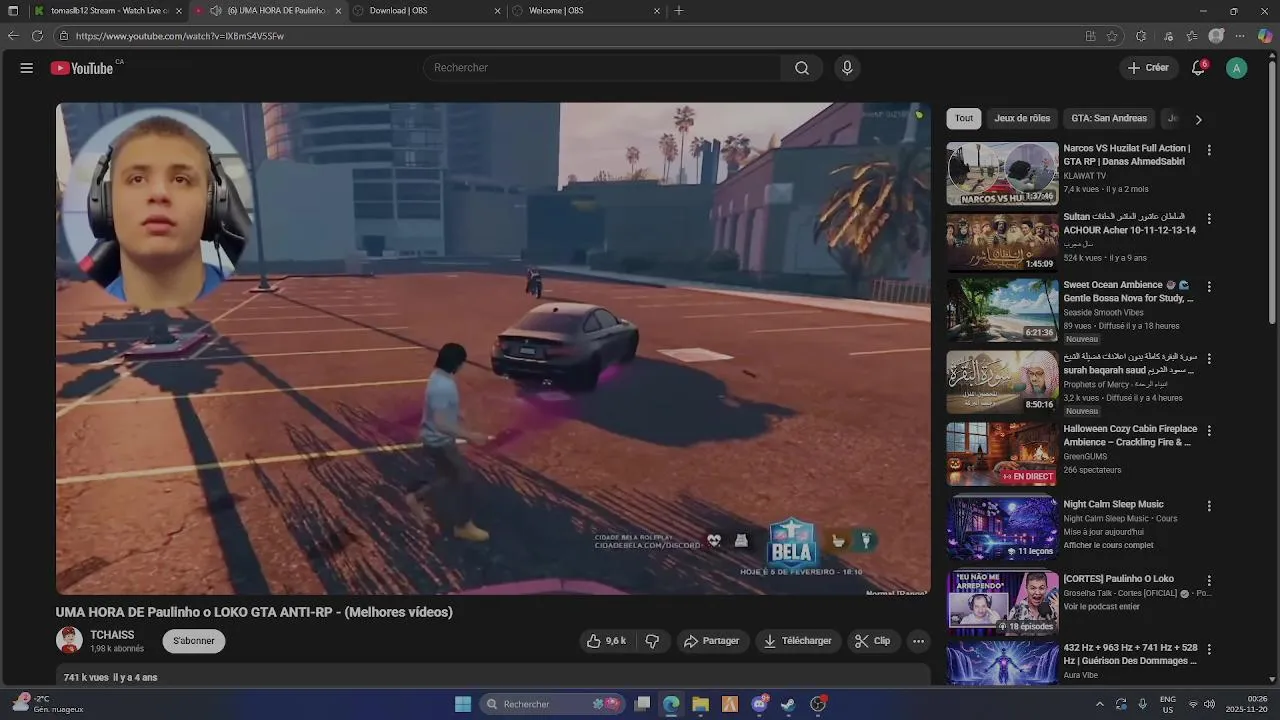Mute the YouTube tab via speaker icon
This screenshot has width=1280, height=720.
pyautogui.click(x=215, y=11)
